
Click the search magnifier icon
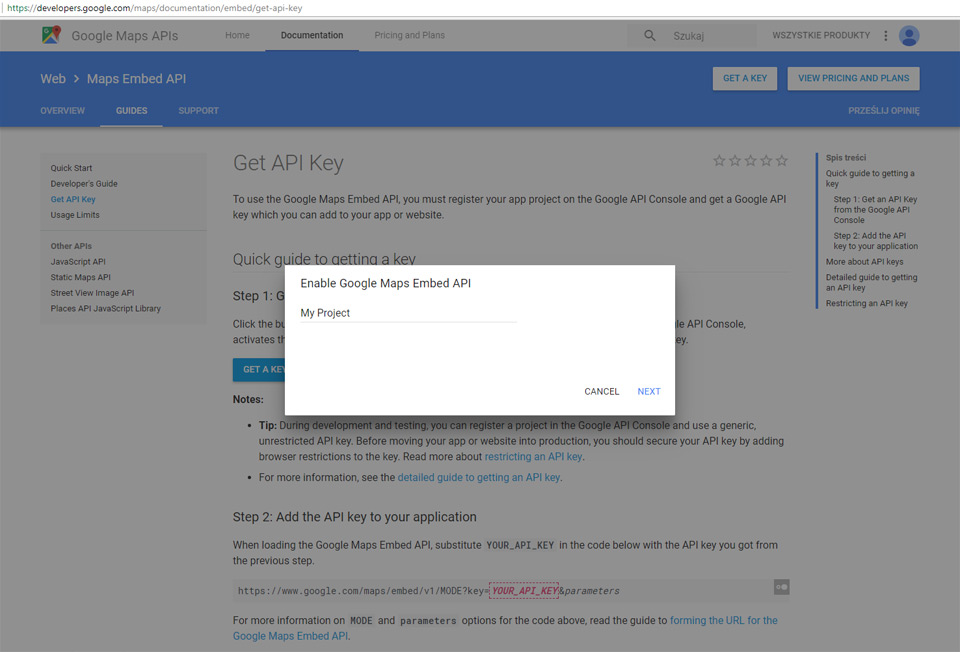coord(650,36)
